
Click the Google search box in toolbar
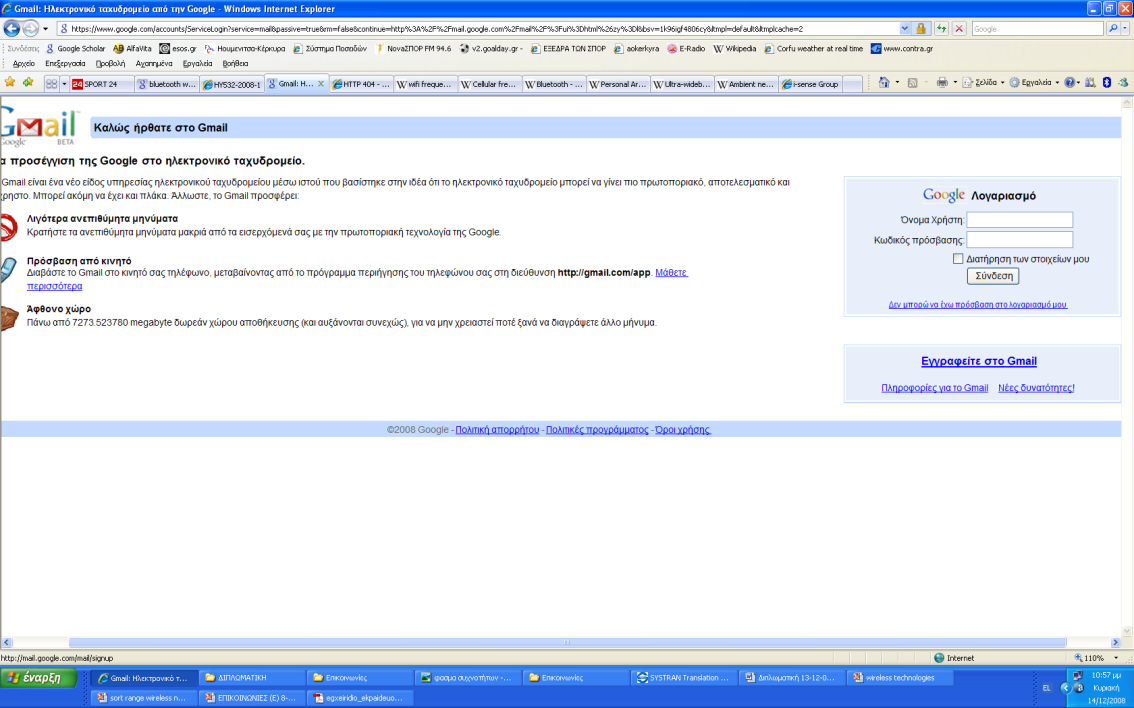coord(1037,29)
